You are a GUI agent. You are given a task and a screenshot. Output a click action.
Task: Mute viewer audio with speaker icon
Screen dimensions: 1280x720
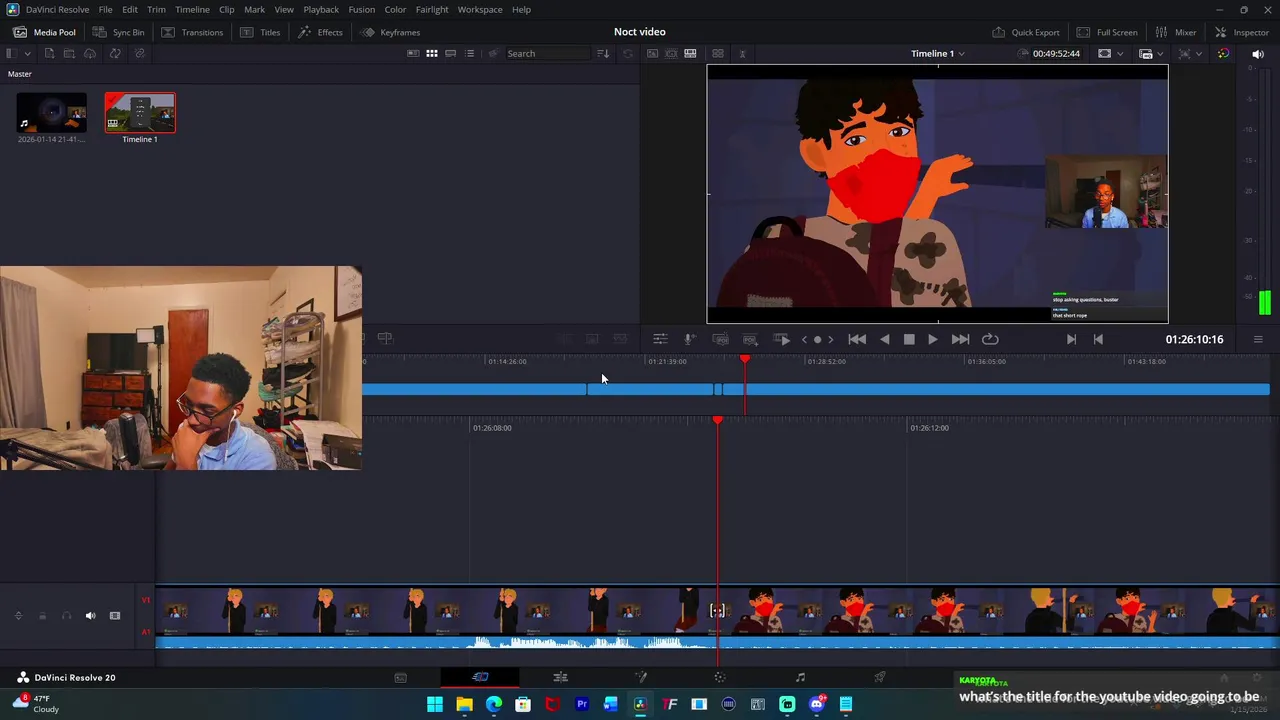pos(1258,53)
